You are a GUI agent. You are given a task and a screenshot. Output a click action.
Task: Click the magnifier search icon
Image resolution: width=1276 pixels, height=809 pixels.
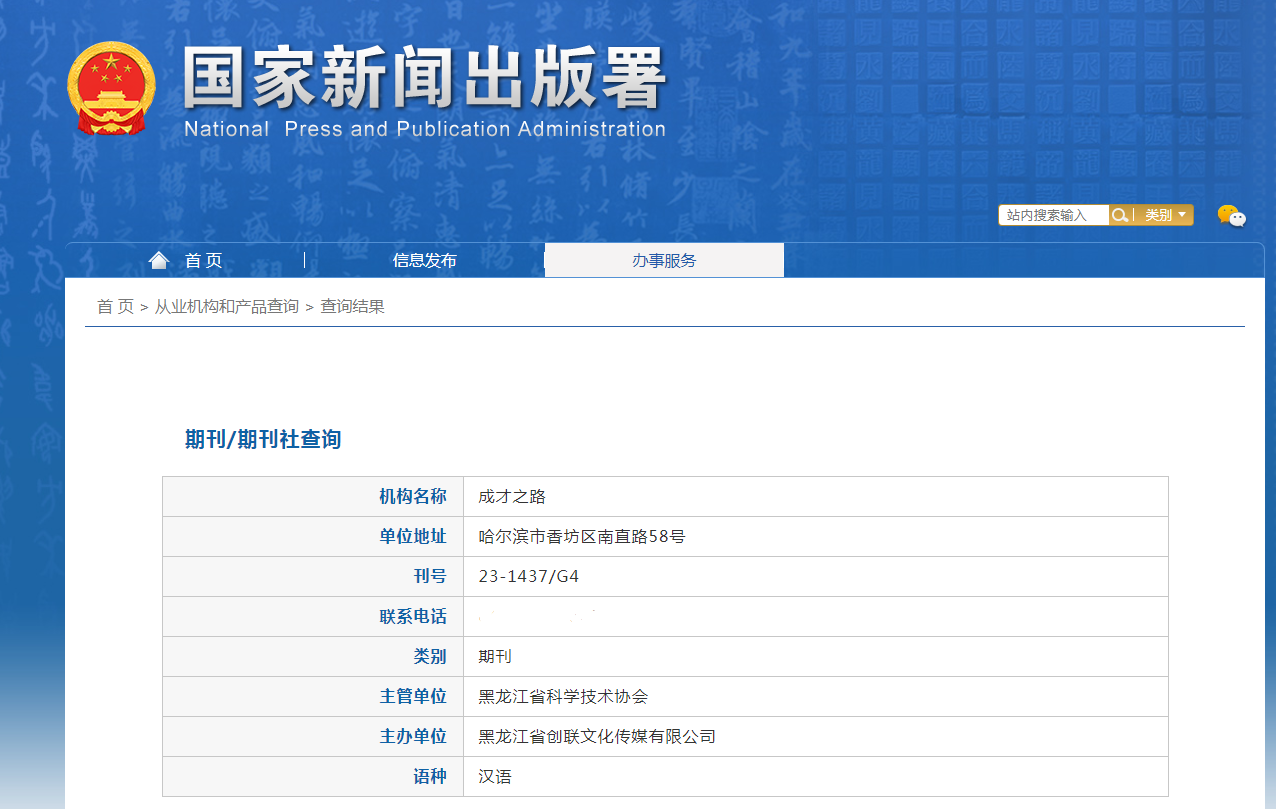coord(1120,215)
